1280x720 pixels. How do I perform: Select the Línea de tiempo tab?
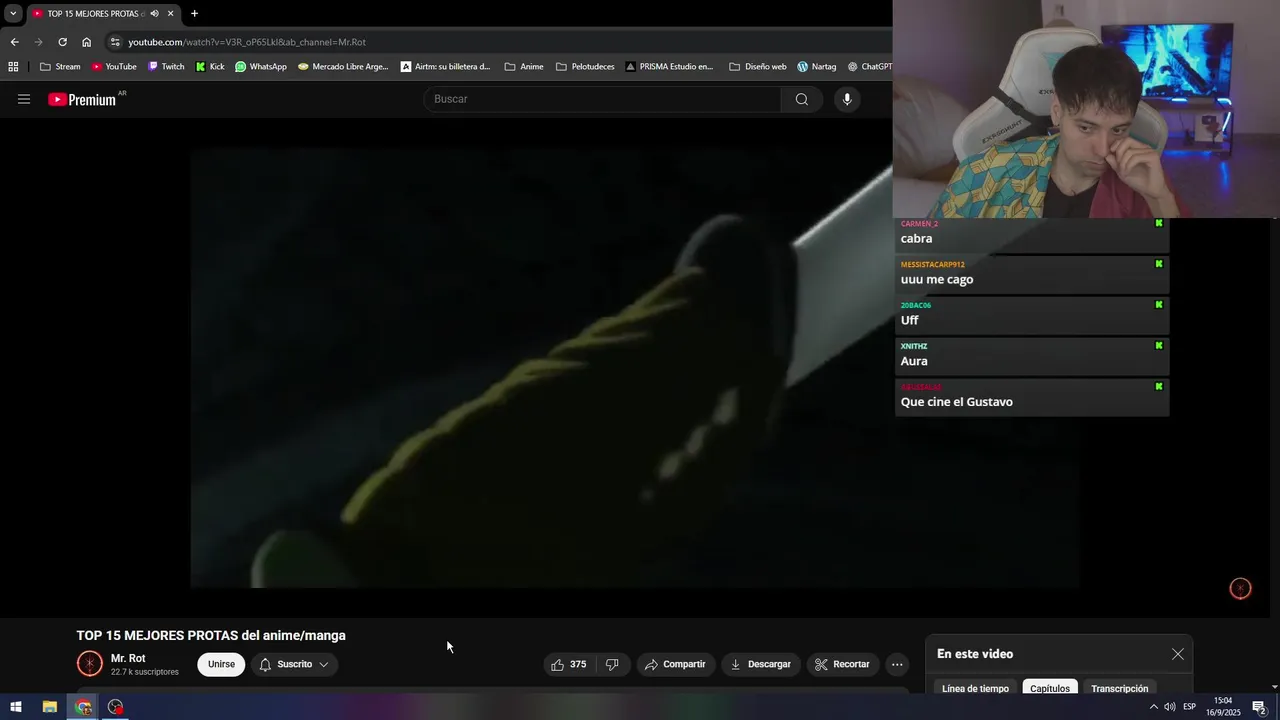(x=975, y=688)
